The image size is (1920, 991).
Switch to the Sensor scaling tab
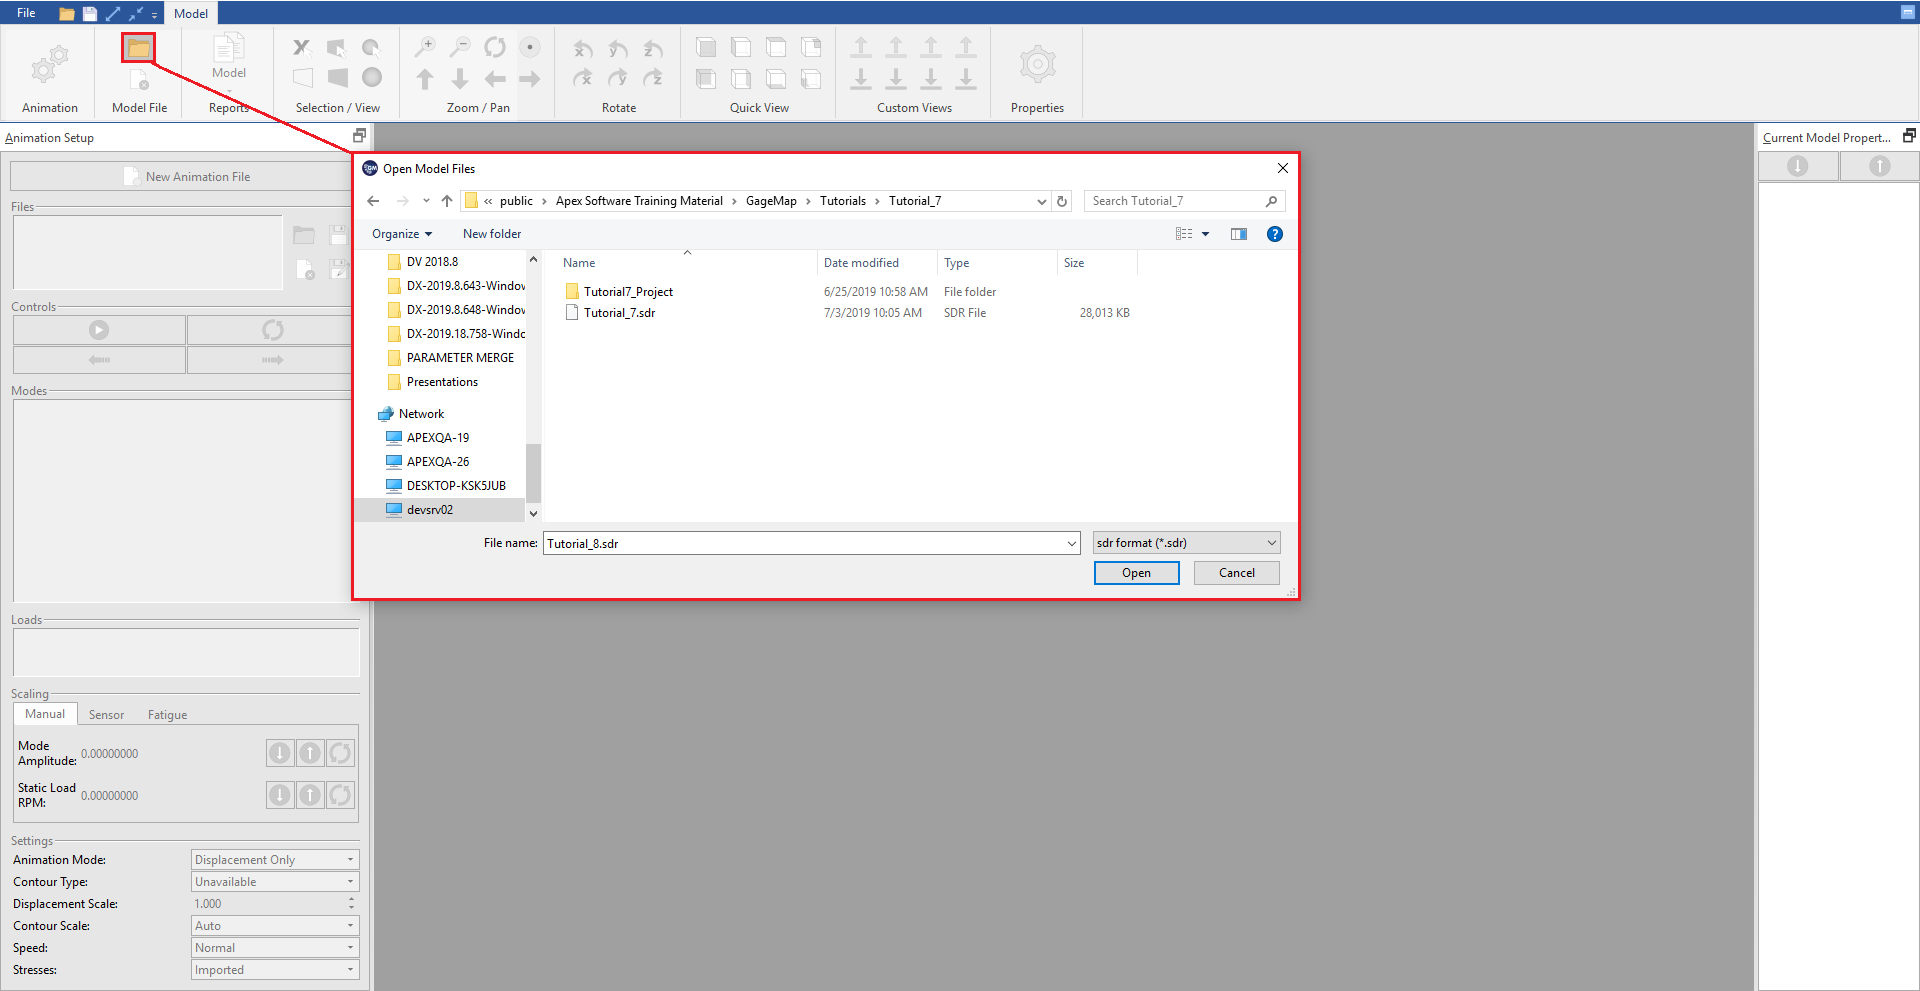106,715
